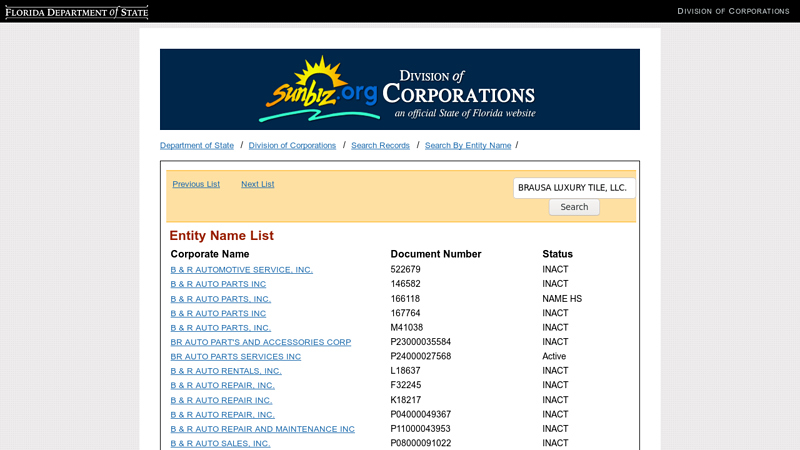Focus the entity name search field
Screen dimensions: 800x450
tap(574, 188)
